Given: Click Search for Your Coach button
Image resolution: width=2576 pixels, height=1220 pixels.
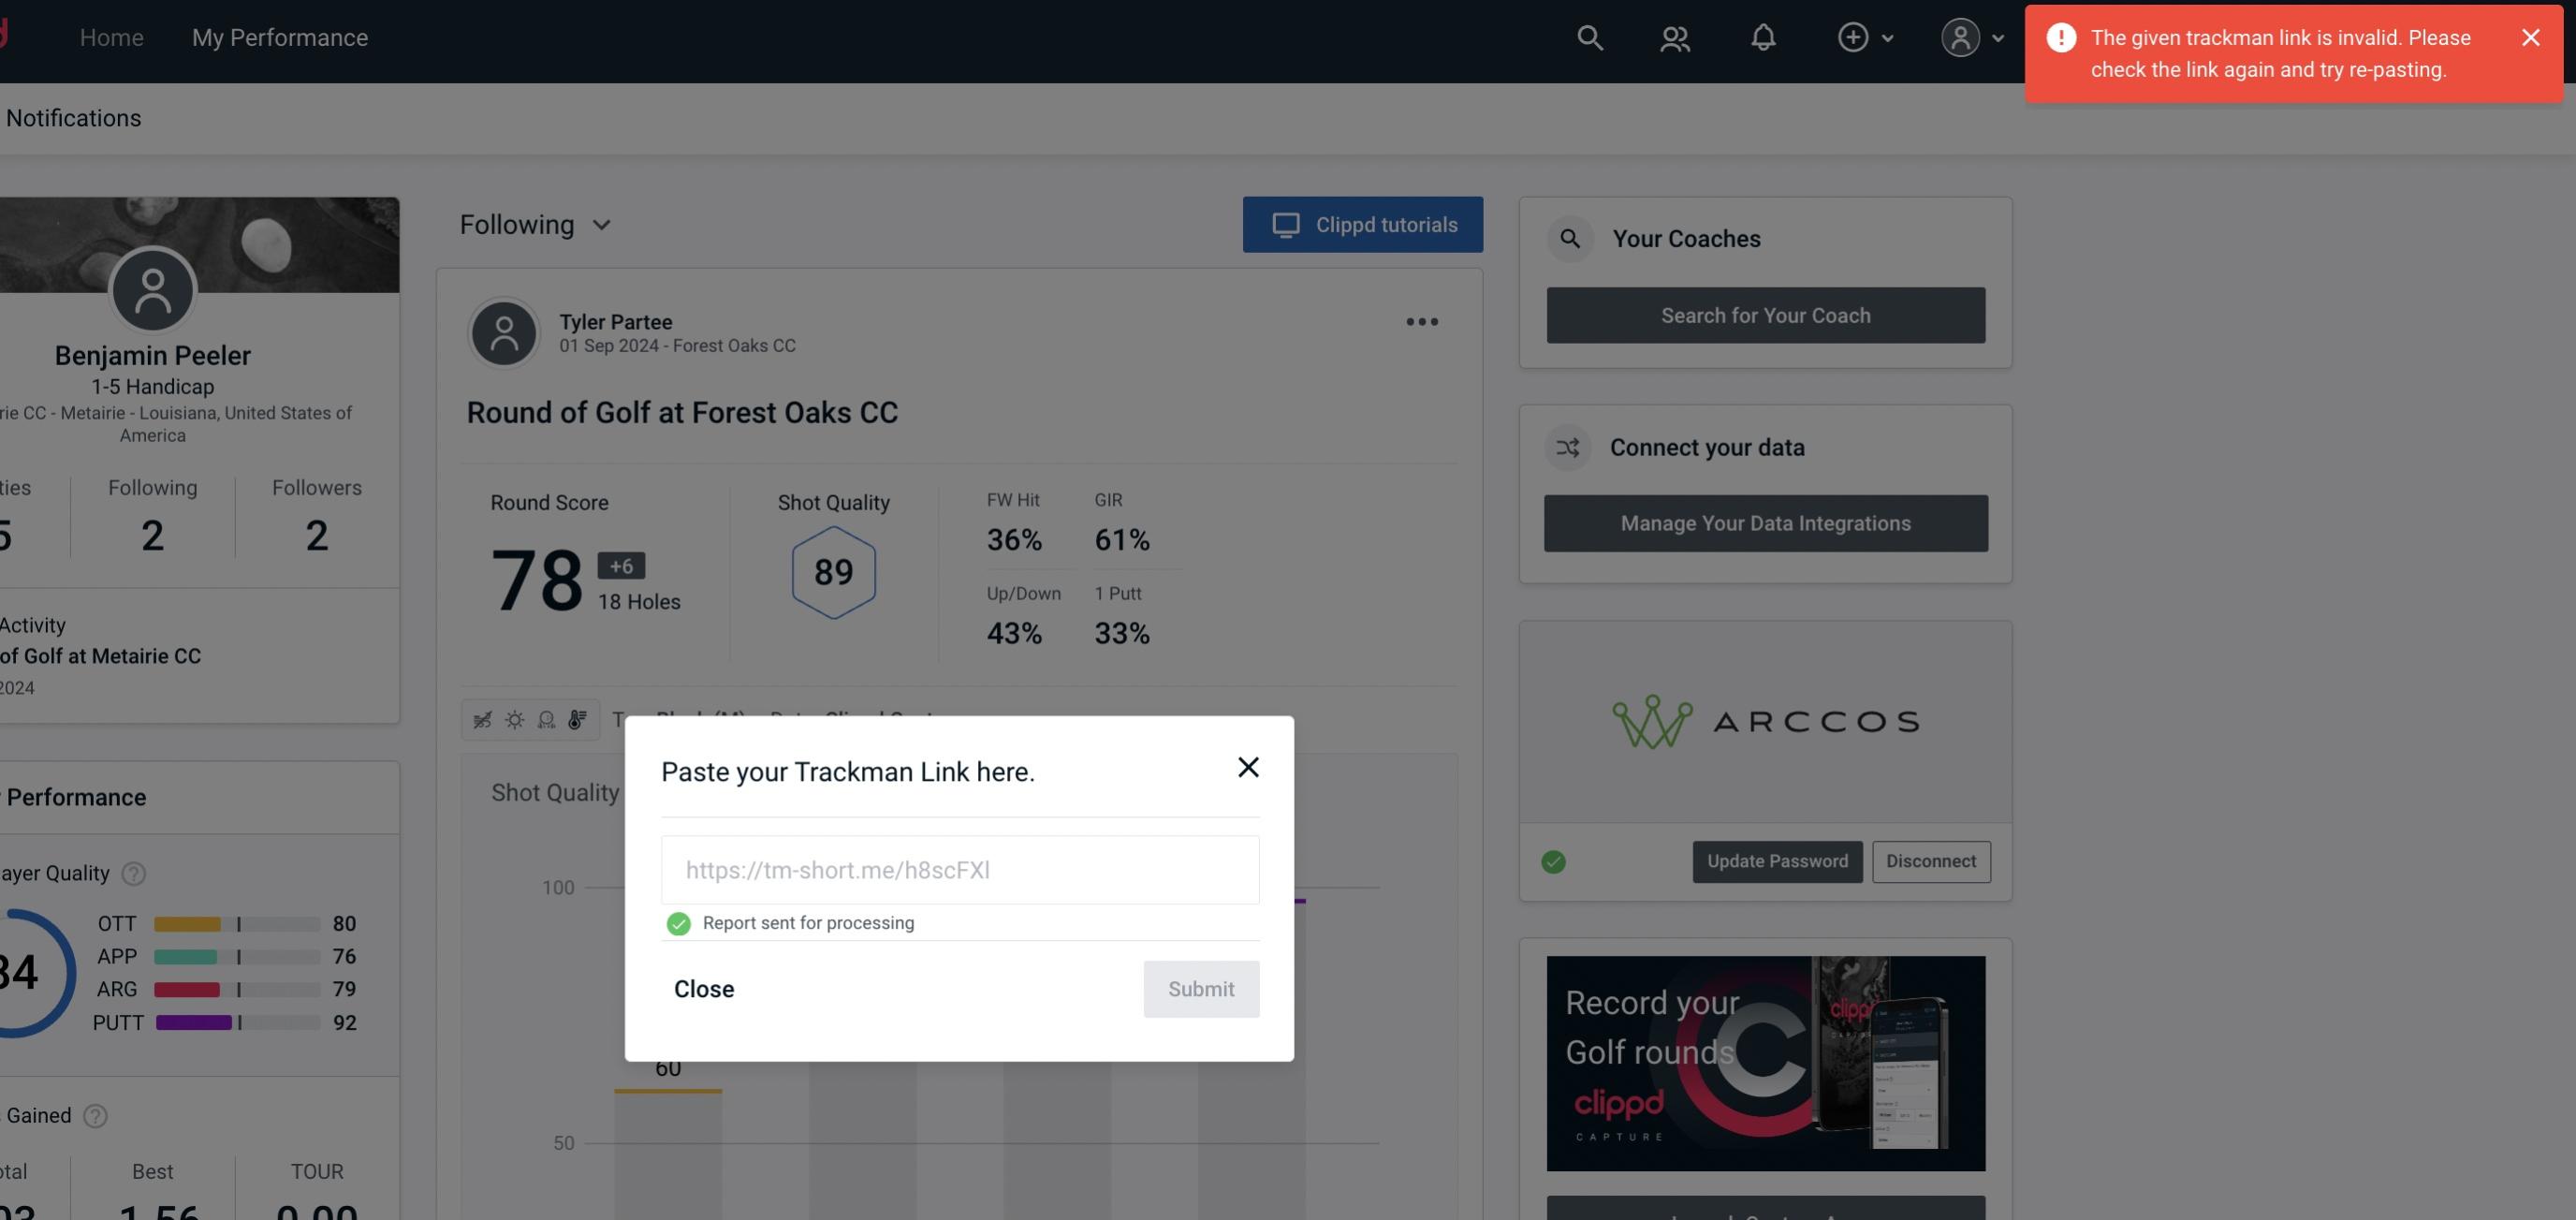Looking at the screenshot, I should (1766, 314).
